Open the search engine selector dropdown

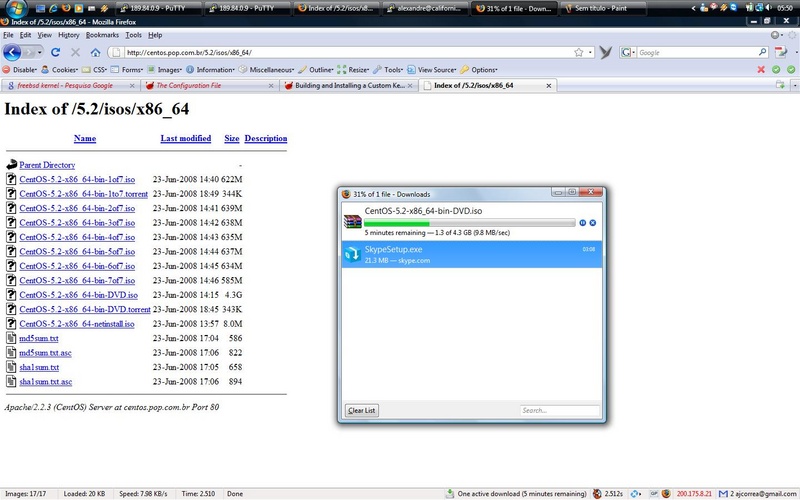[x=628, y=52]
